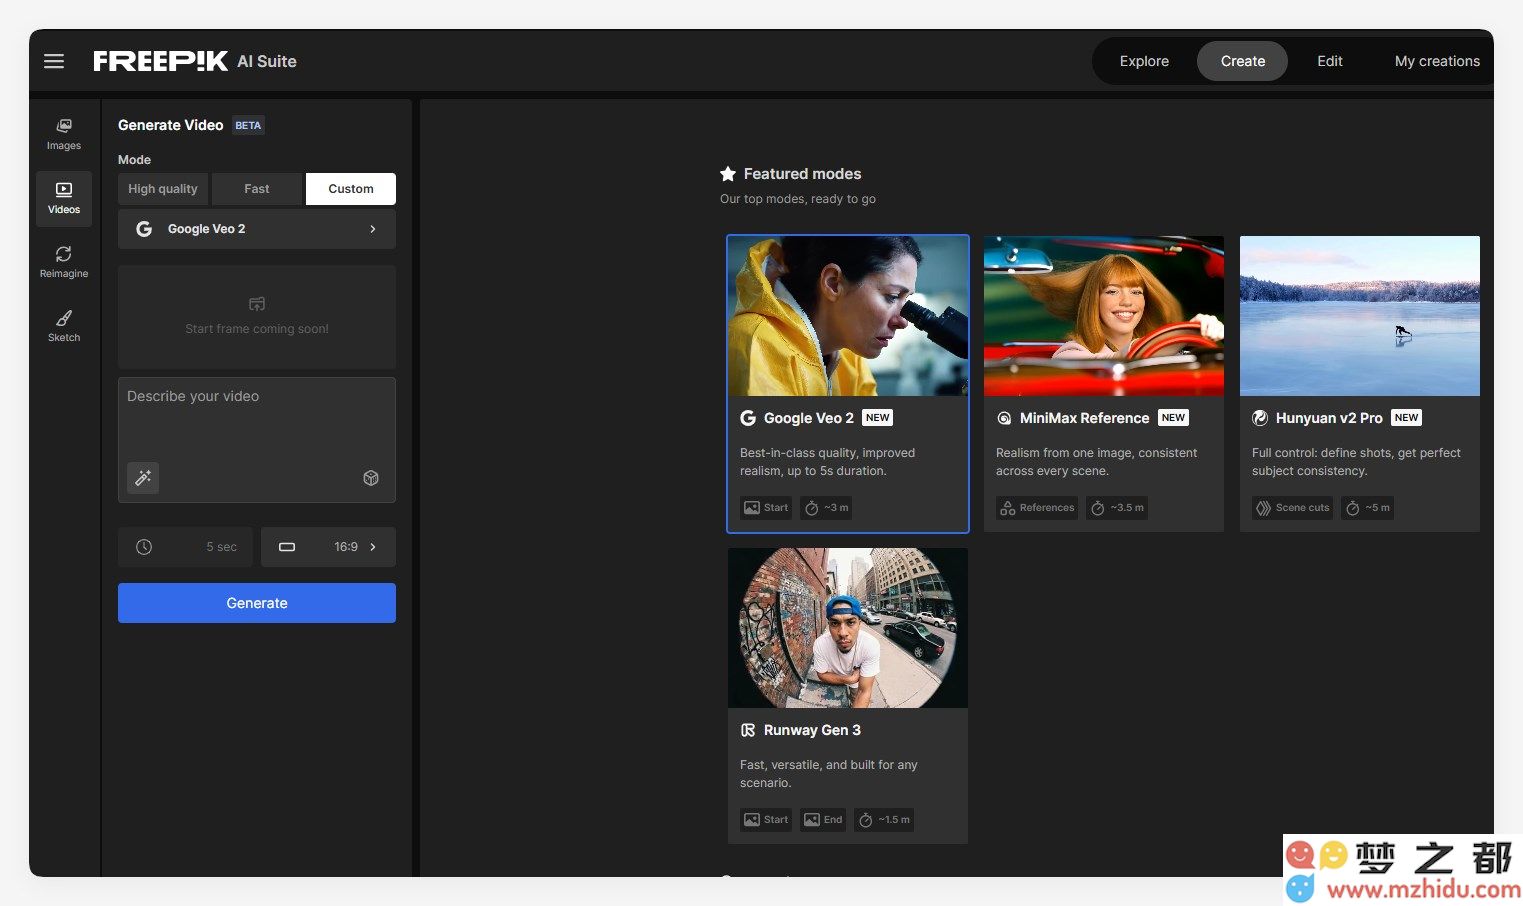Click 'Best-in-class quality' description text

827,462
